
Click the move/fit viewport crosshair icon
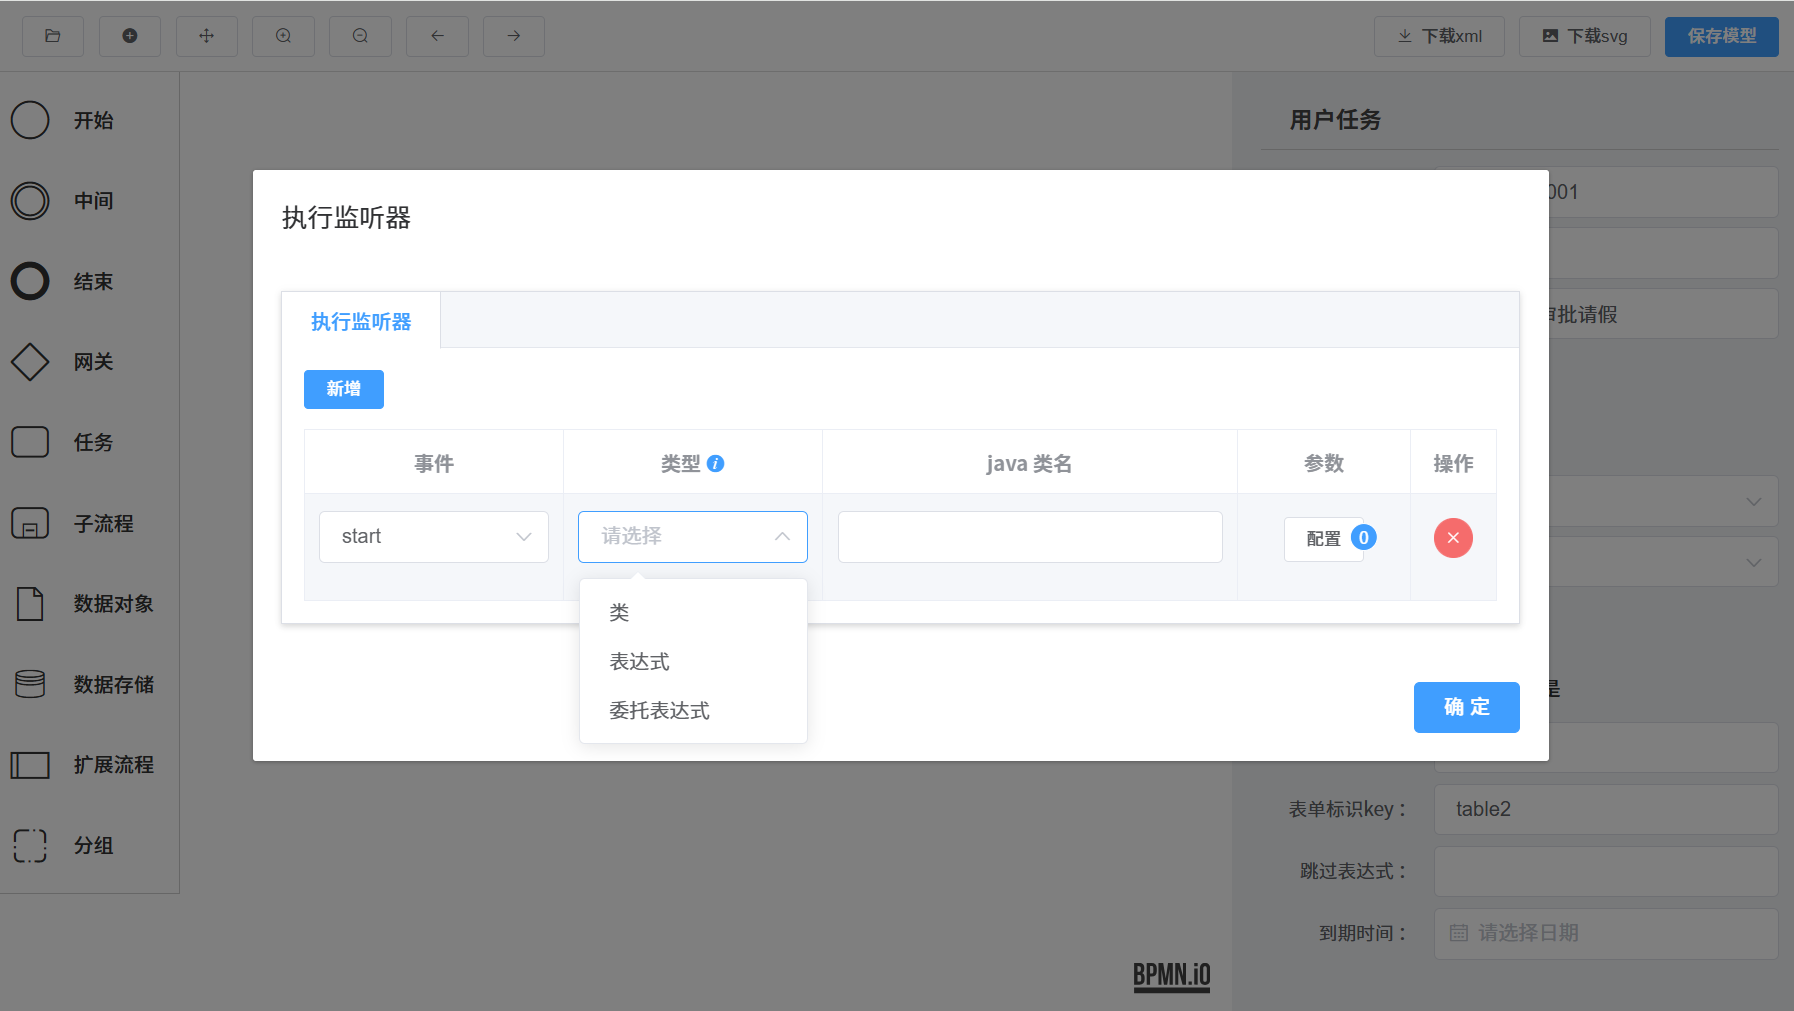(x=207, y=36)
